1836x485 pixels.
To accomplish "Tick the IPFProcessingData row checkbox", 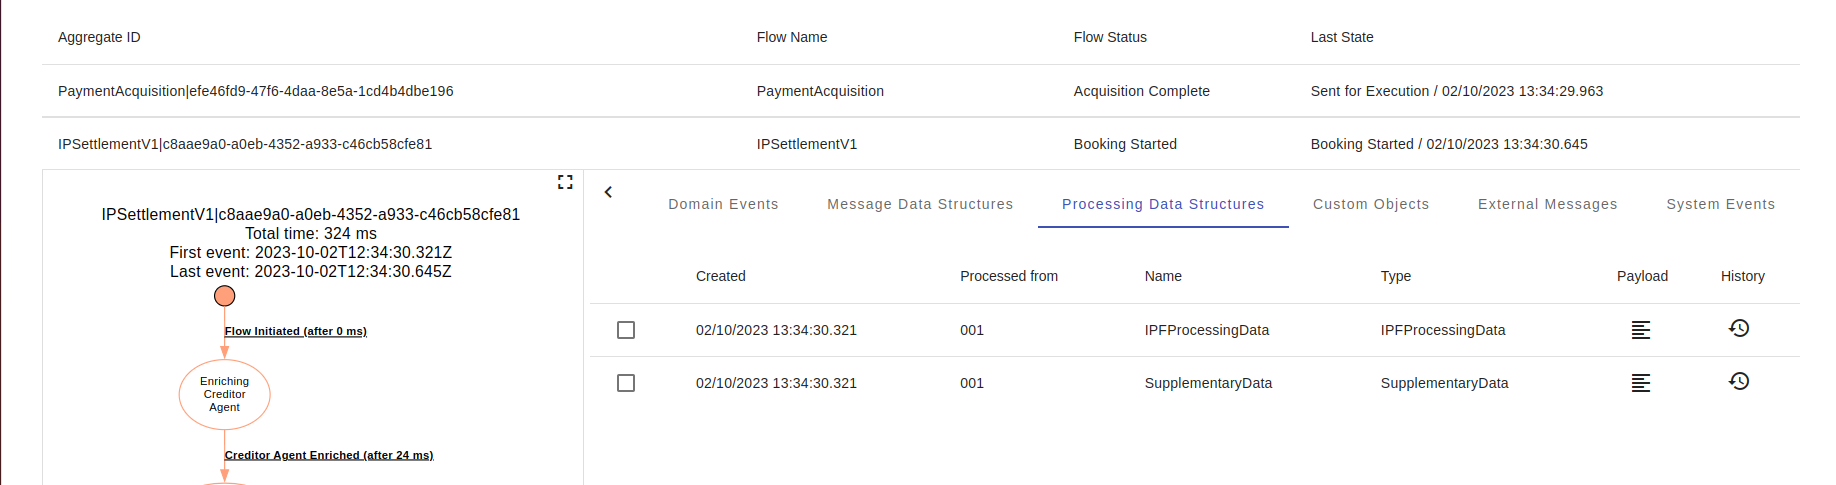I will (x=626, y=330).
